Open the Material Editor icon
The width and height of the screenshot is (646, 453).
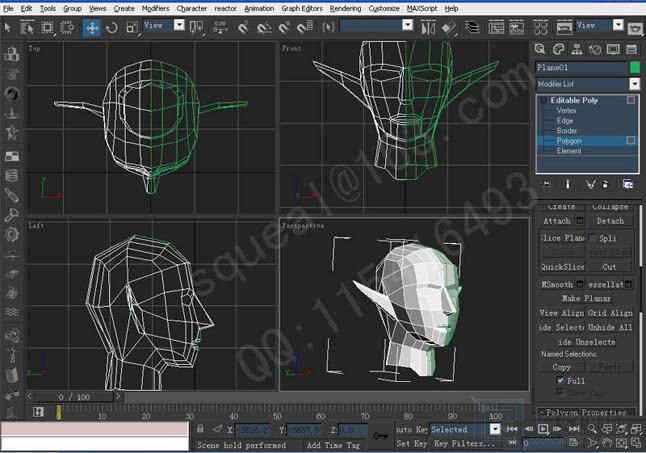coord(541,28)
